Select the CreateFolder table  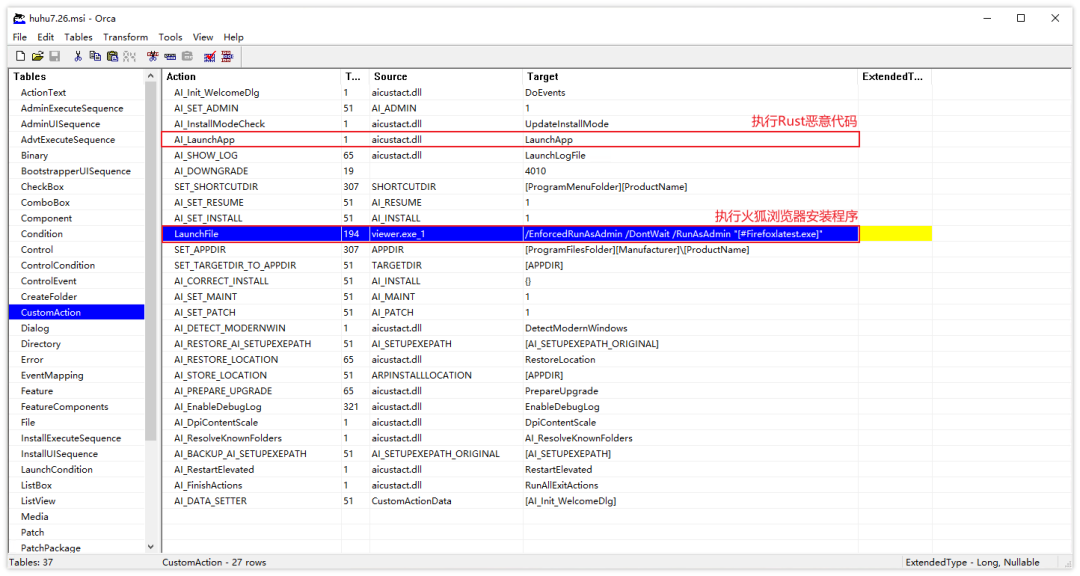point(48,297)
